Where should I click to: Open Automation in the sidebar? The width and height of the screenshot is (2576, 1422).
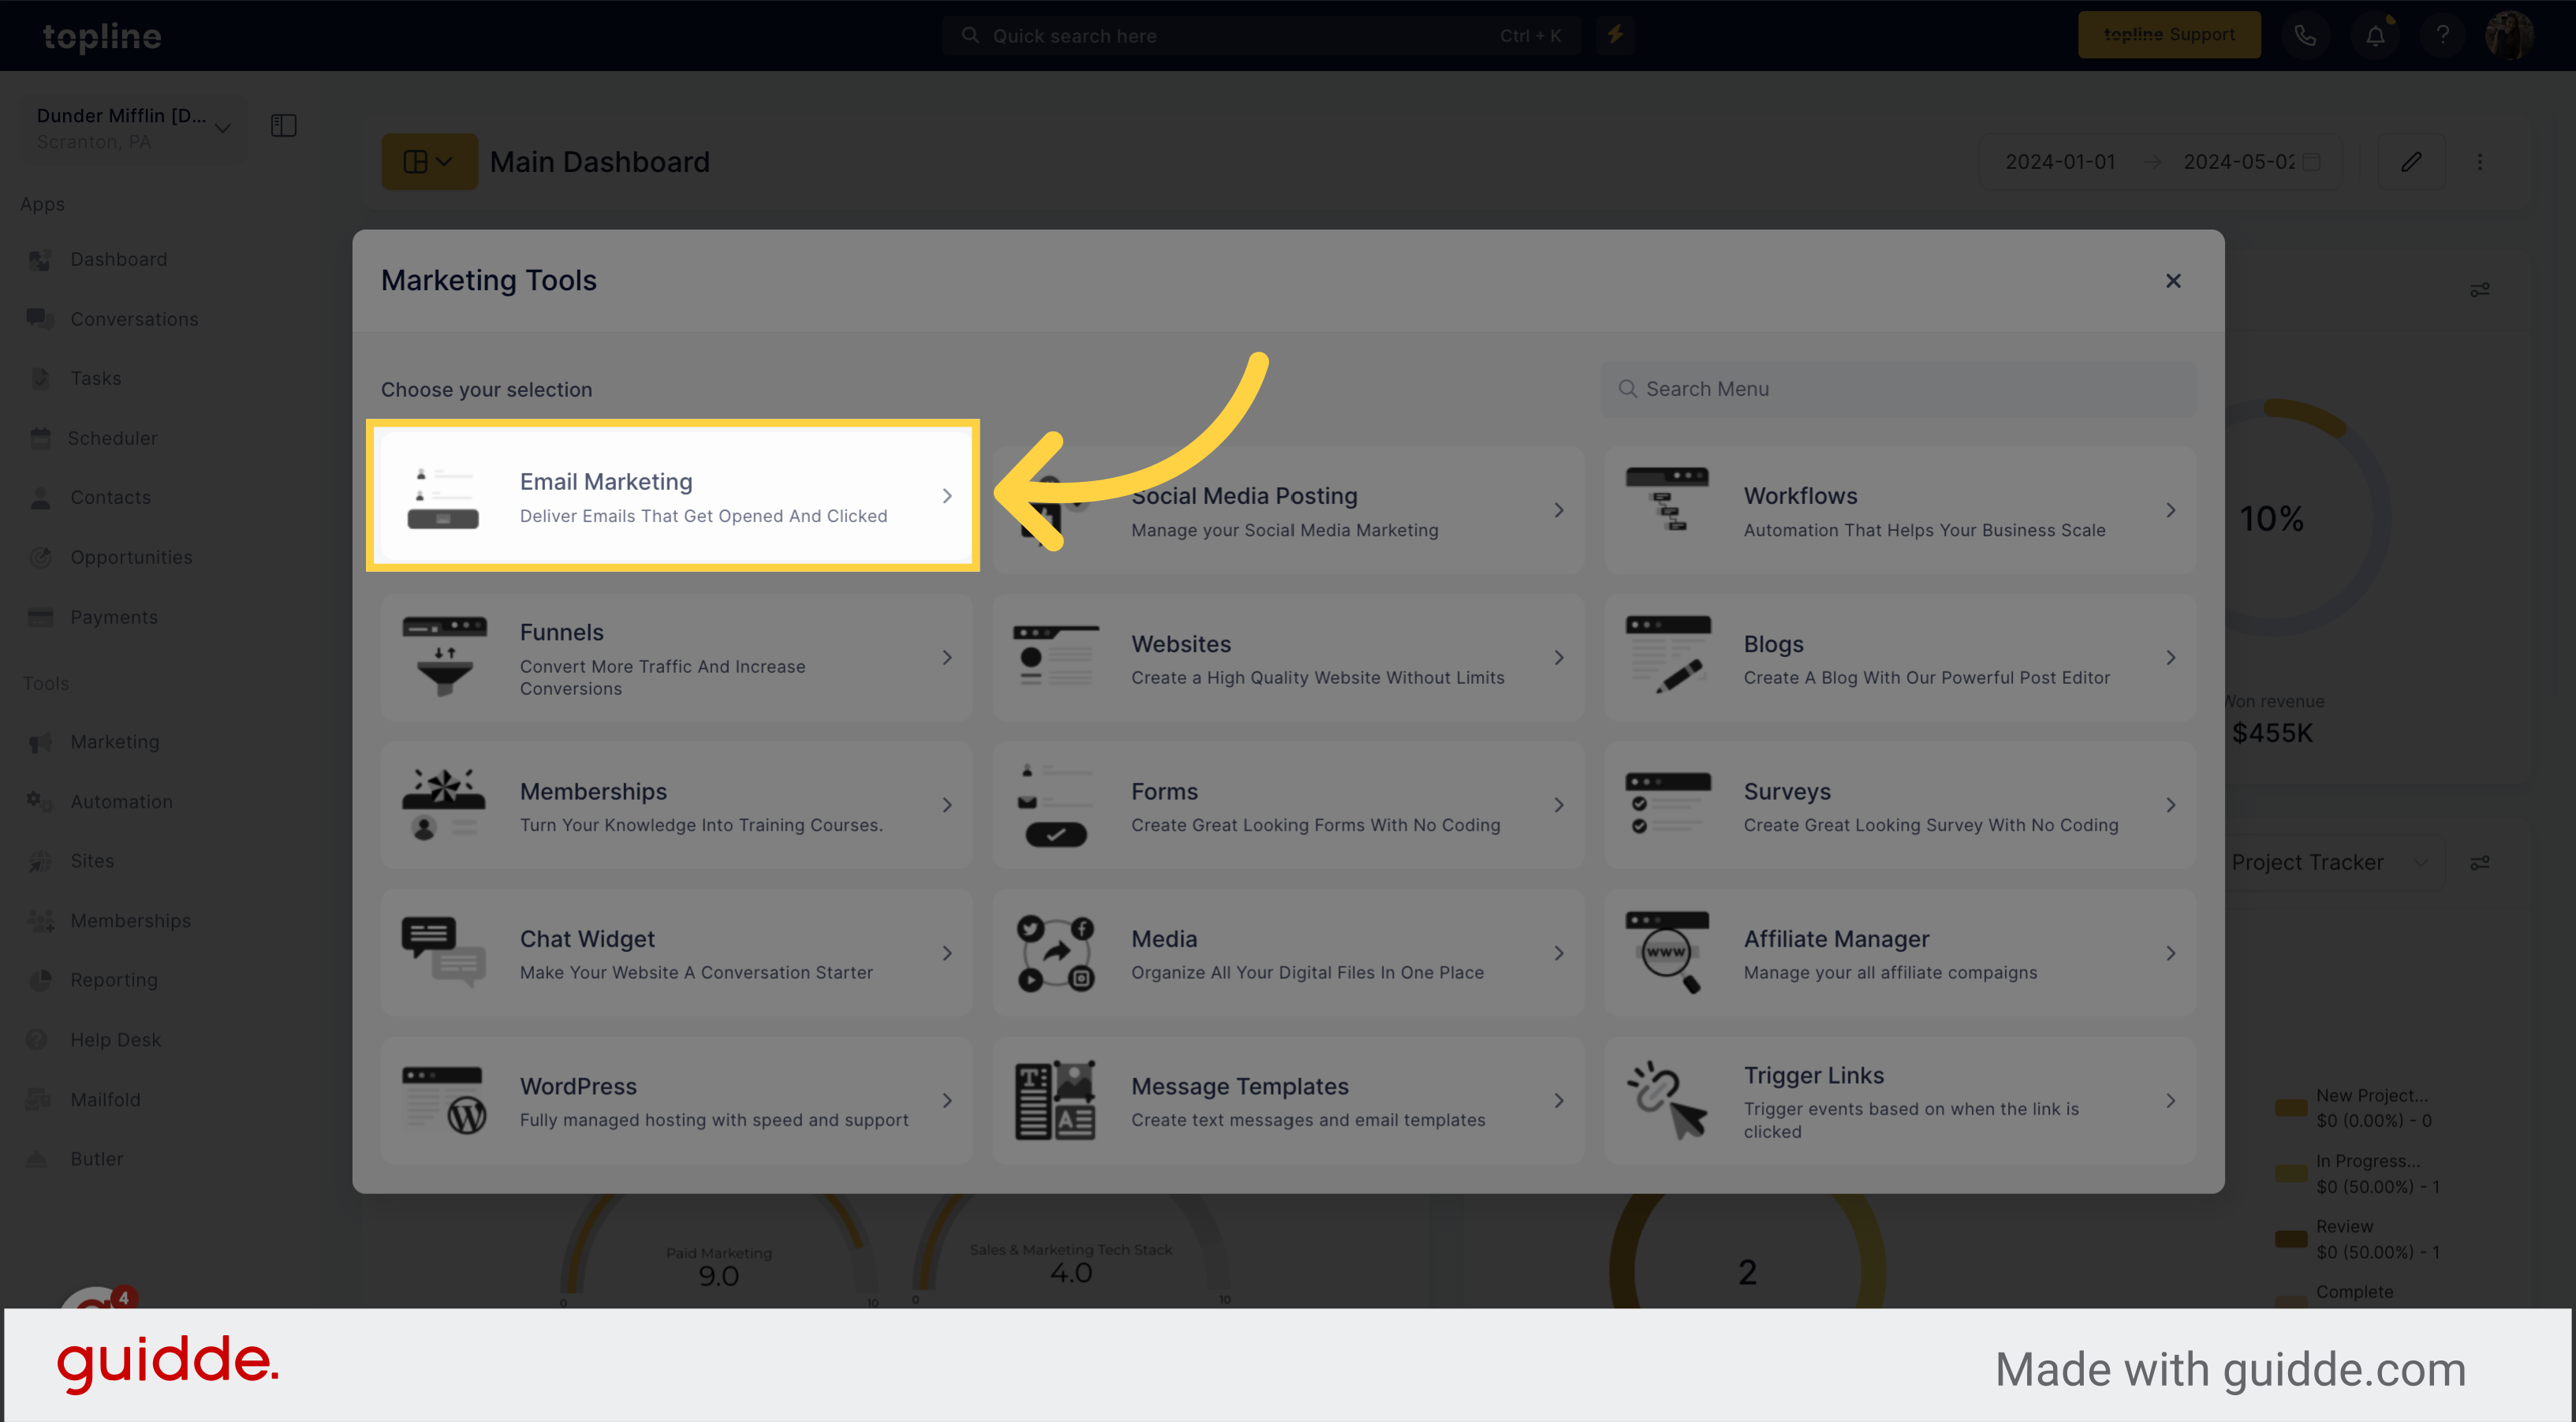pyautogui.click(x=120, y=801)
